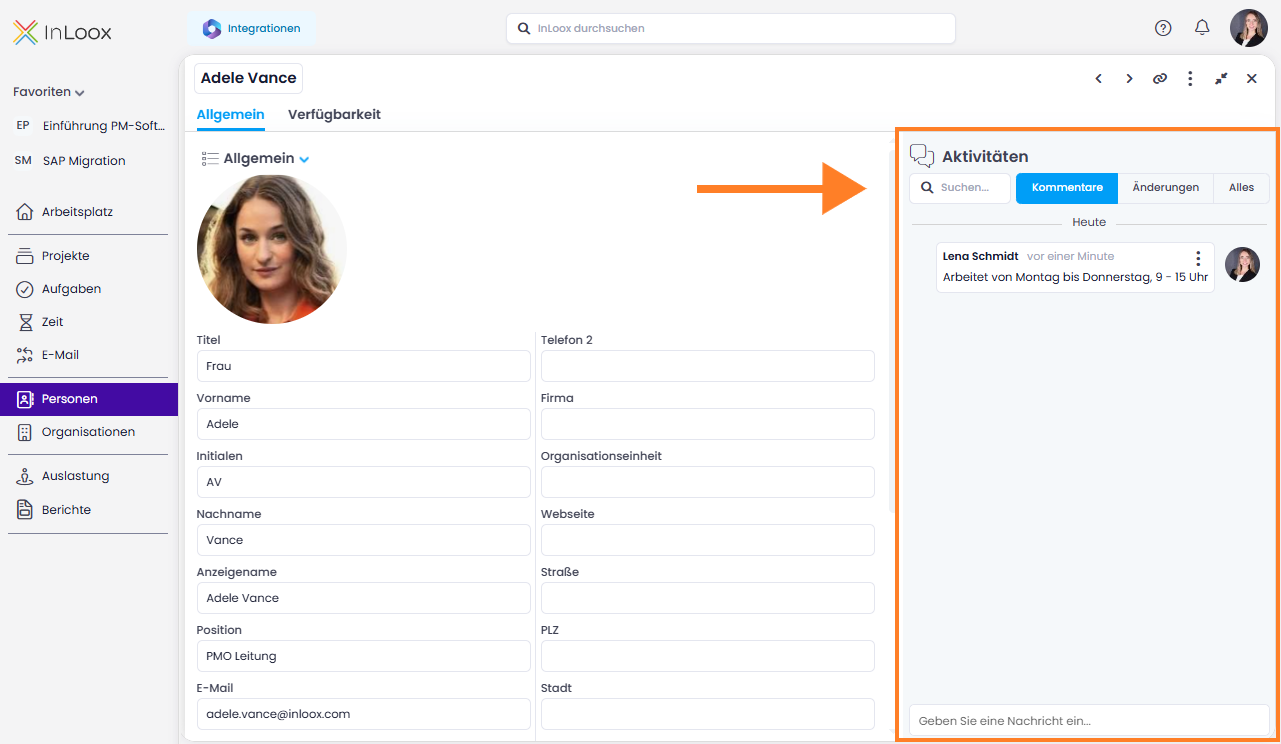Click the Arbeitsplatz label in sidebar
The height and width of the screenshot is (744, 1281).
click(x=77, y=212)
